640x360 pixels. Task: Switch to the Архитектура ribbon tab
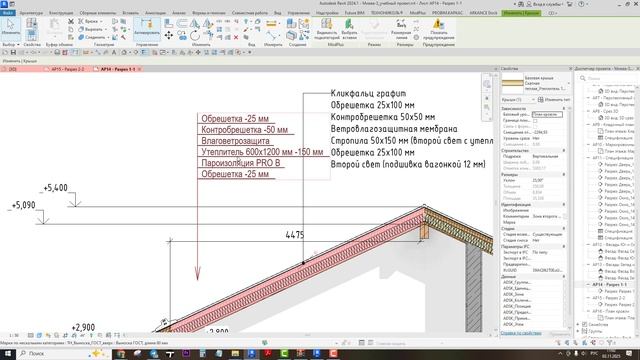click(x=31, y=13)
